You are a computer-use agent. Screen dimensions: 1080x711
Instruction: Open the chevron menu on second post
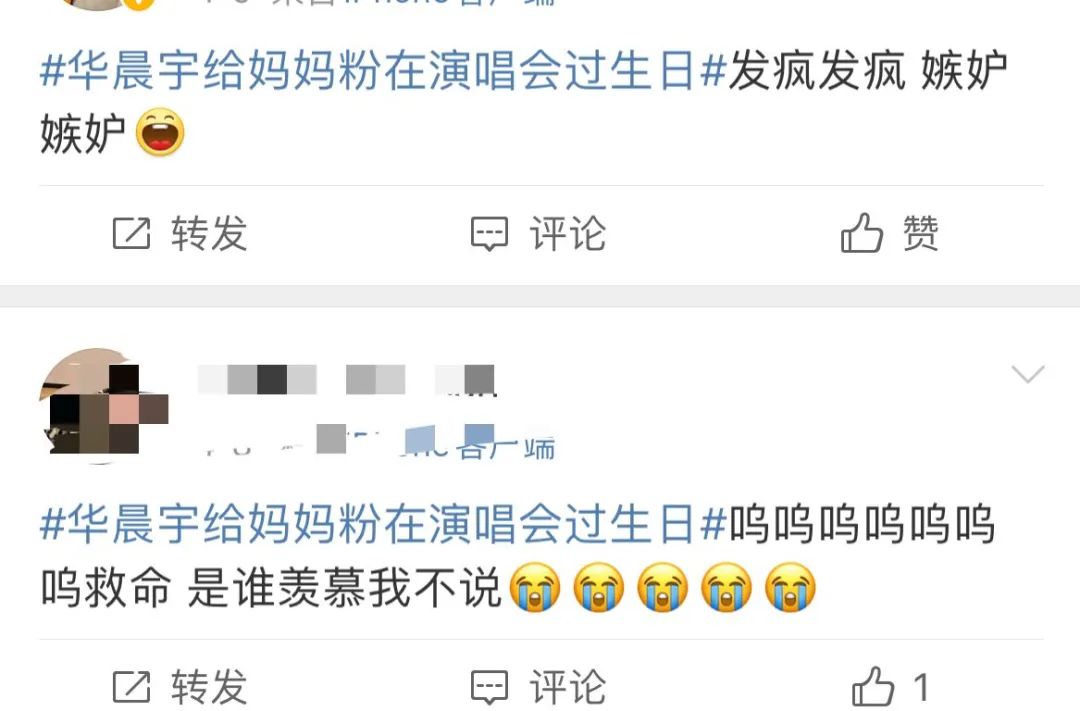coord(1028,374)
